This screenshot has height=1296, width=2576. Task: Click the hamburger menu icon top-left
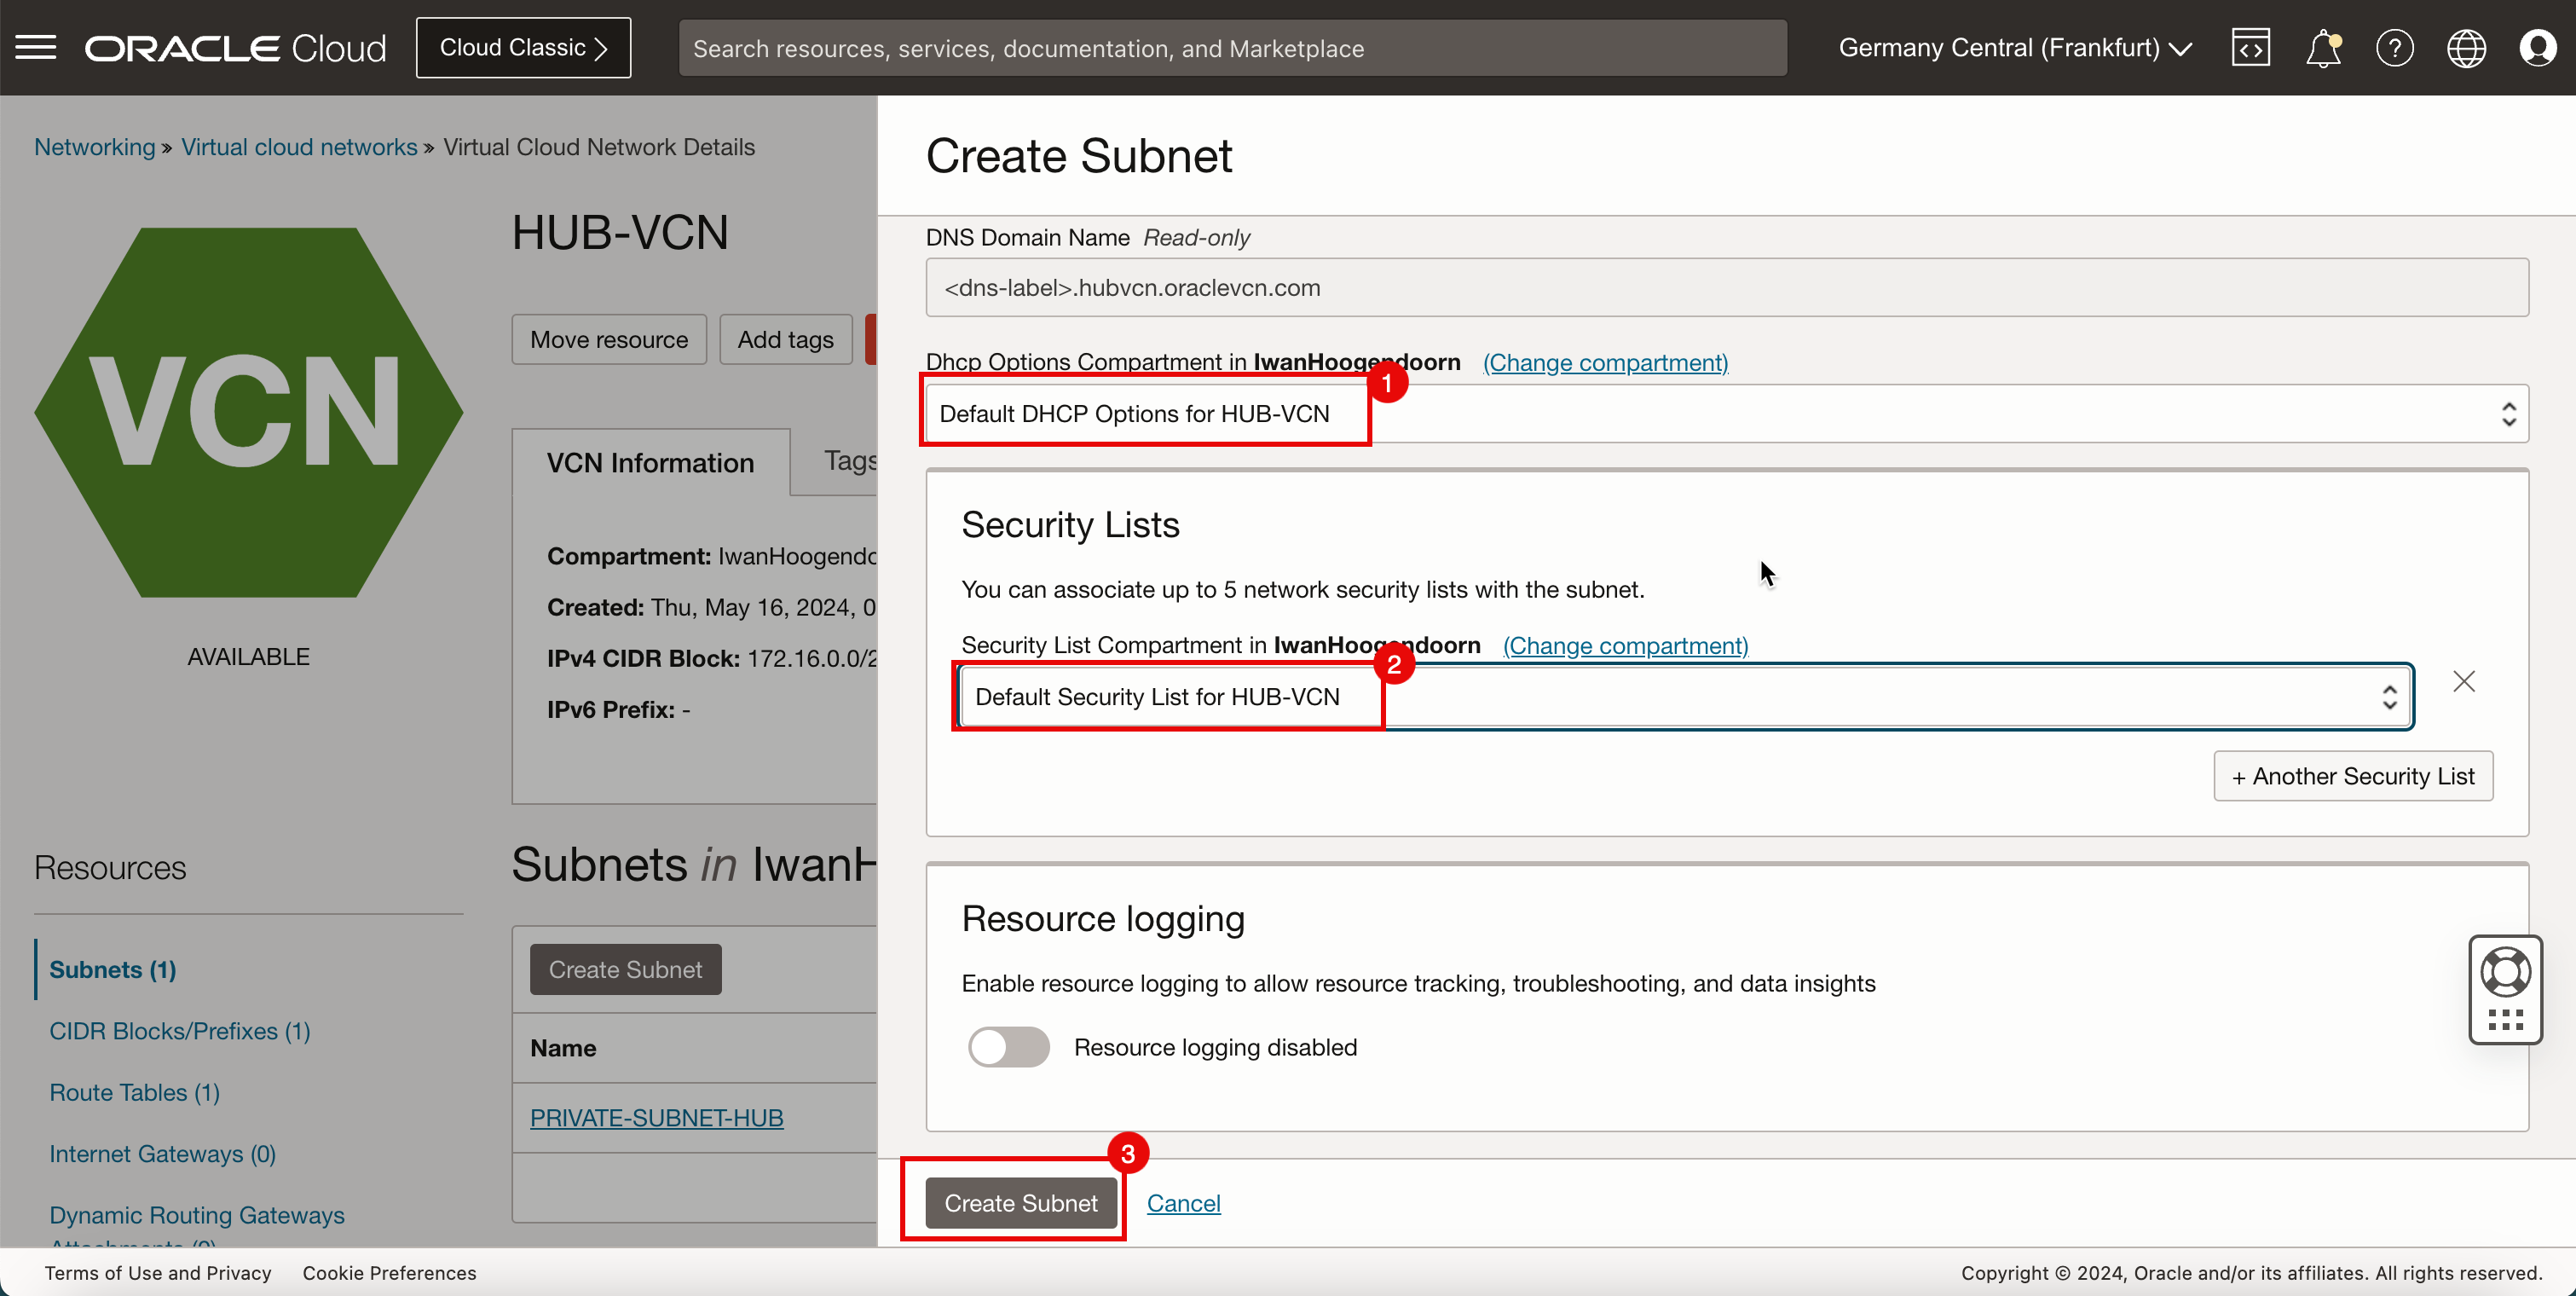pyautogui.click(x=37, y=46)
